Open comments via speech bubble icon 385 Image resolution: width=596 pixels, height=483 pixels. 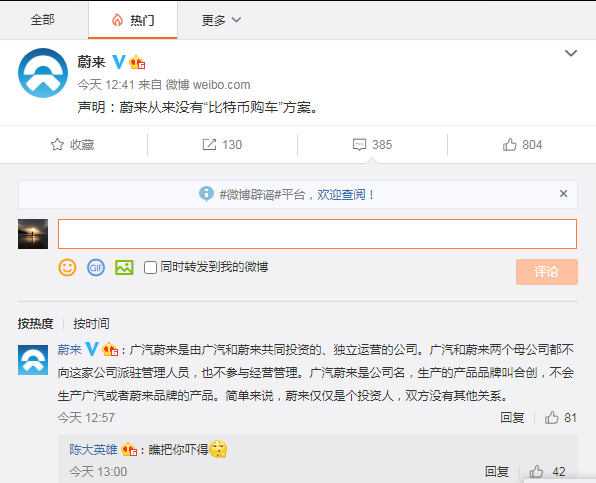[359, 145]
